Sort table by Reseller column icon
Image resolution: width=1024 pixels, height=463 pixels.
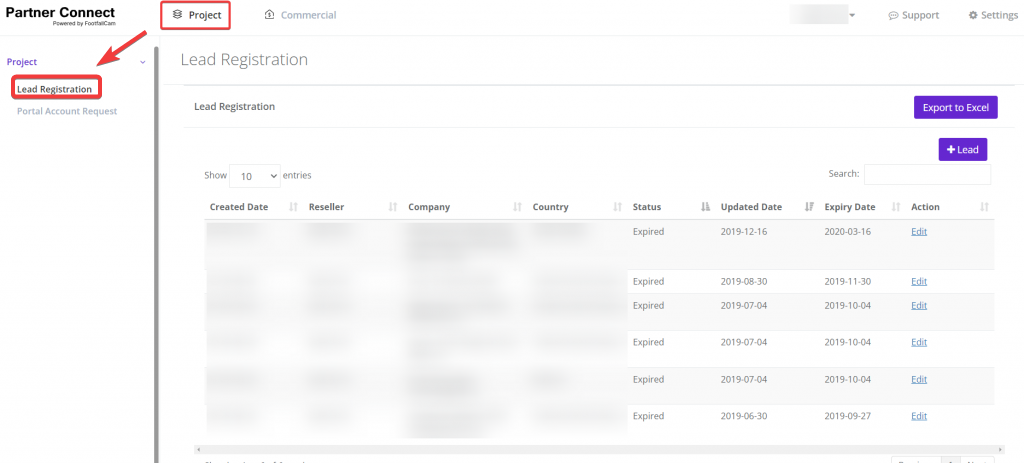(x=393, y=207)
